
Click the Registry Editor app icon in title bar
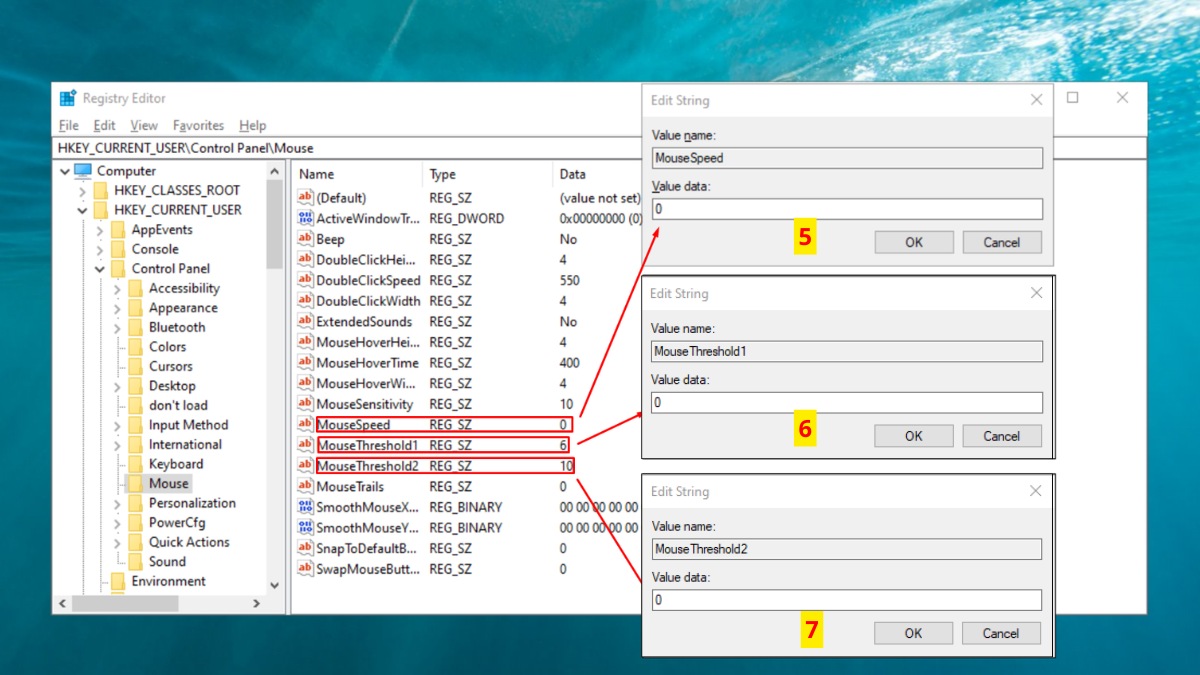pyautogui.click(x=68, y=98)
